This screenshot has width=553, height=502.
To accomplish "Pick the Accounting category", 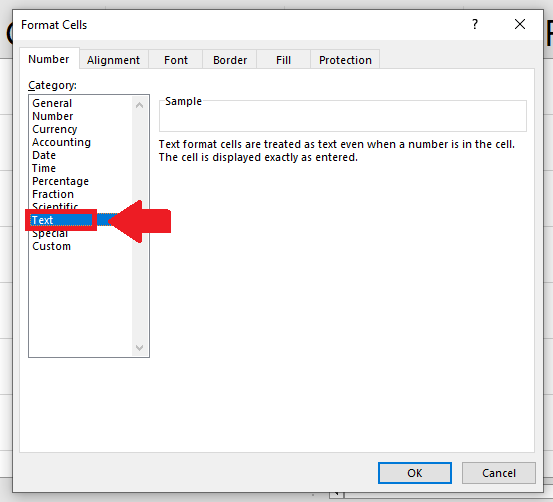I will 61,142.
